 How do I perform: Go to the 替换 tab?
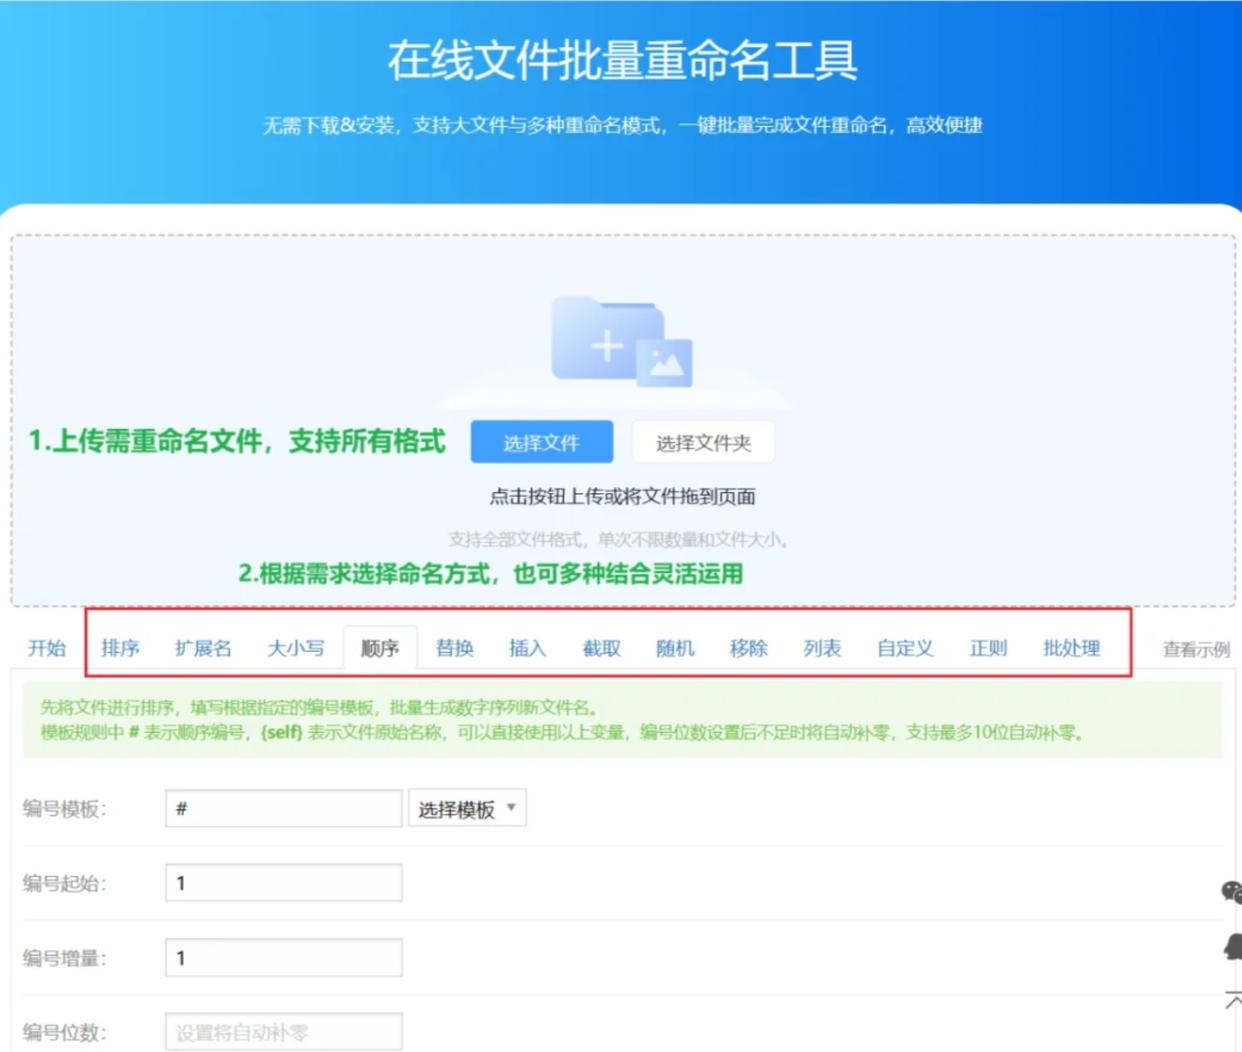pyautogui.click(x=454, y=648)
